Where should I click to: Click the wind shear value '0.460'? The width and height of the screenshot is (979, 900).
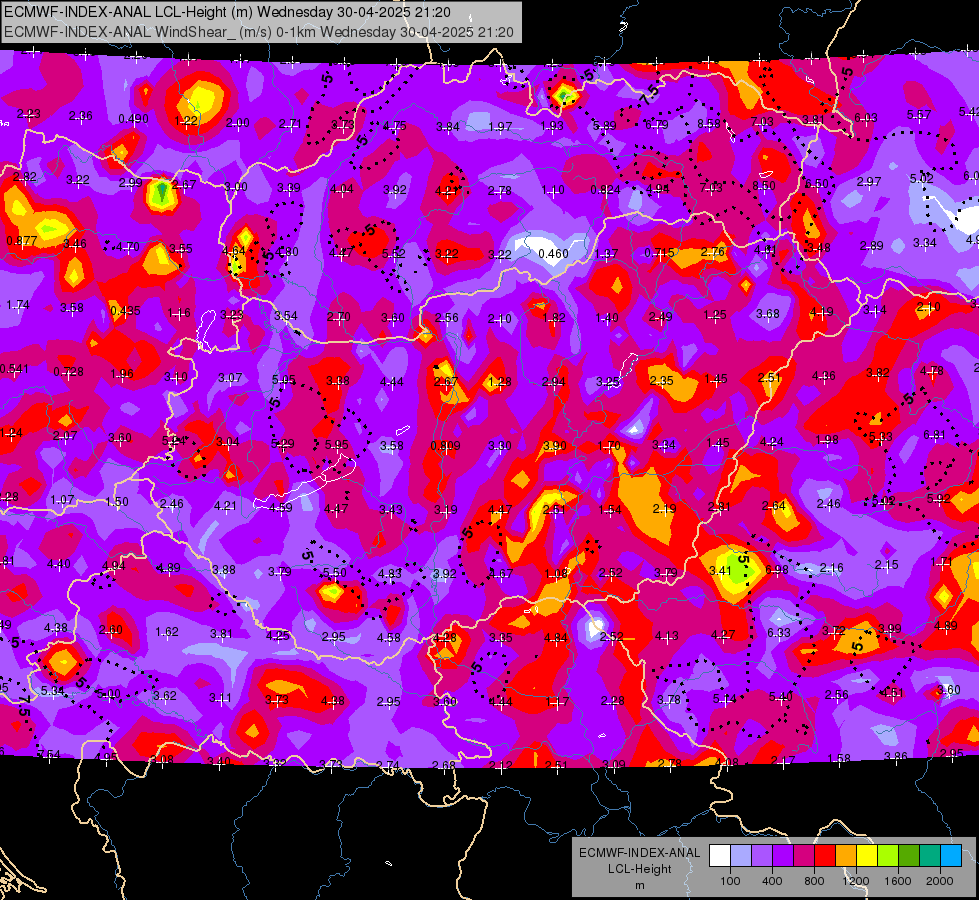(553, 254)
